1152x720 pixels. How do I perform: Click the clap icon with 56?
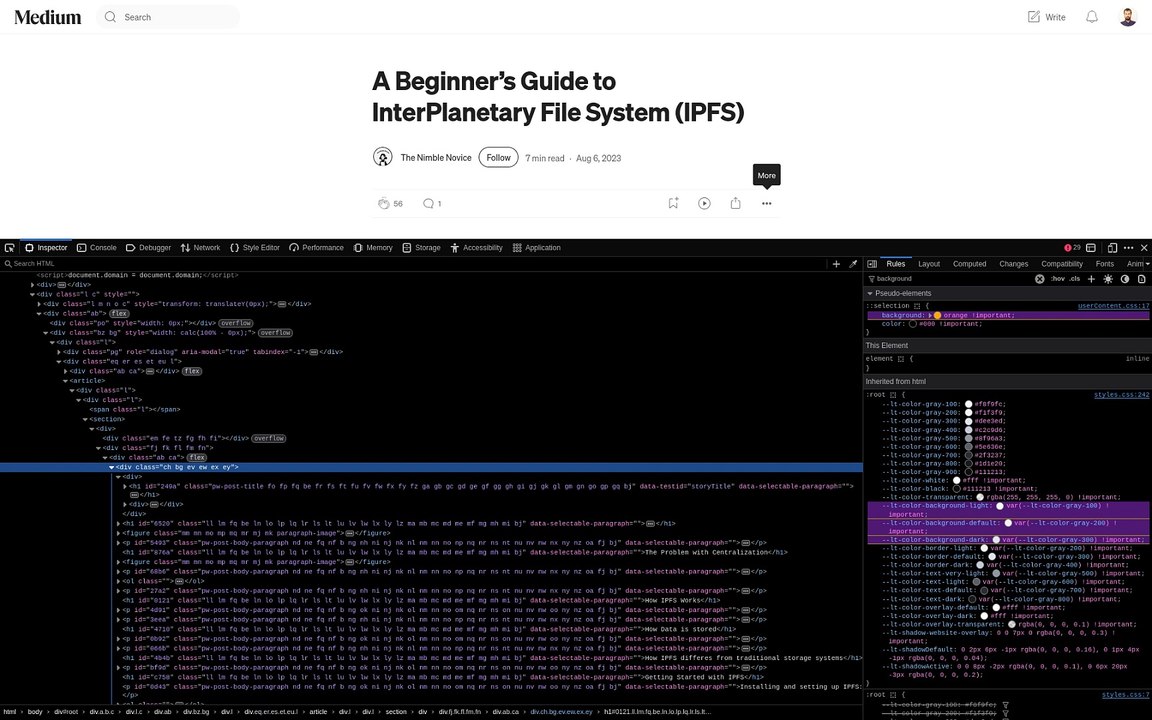click(383, 204)
